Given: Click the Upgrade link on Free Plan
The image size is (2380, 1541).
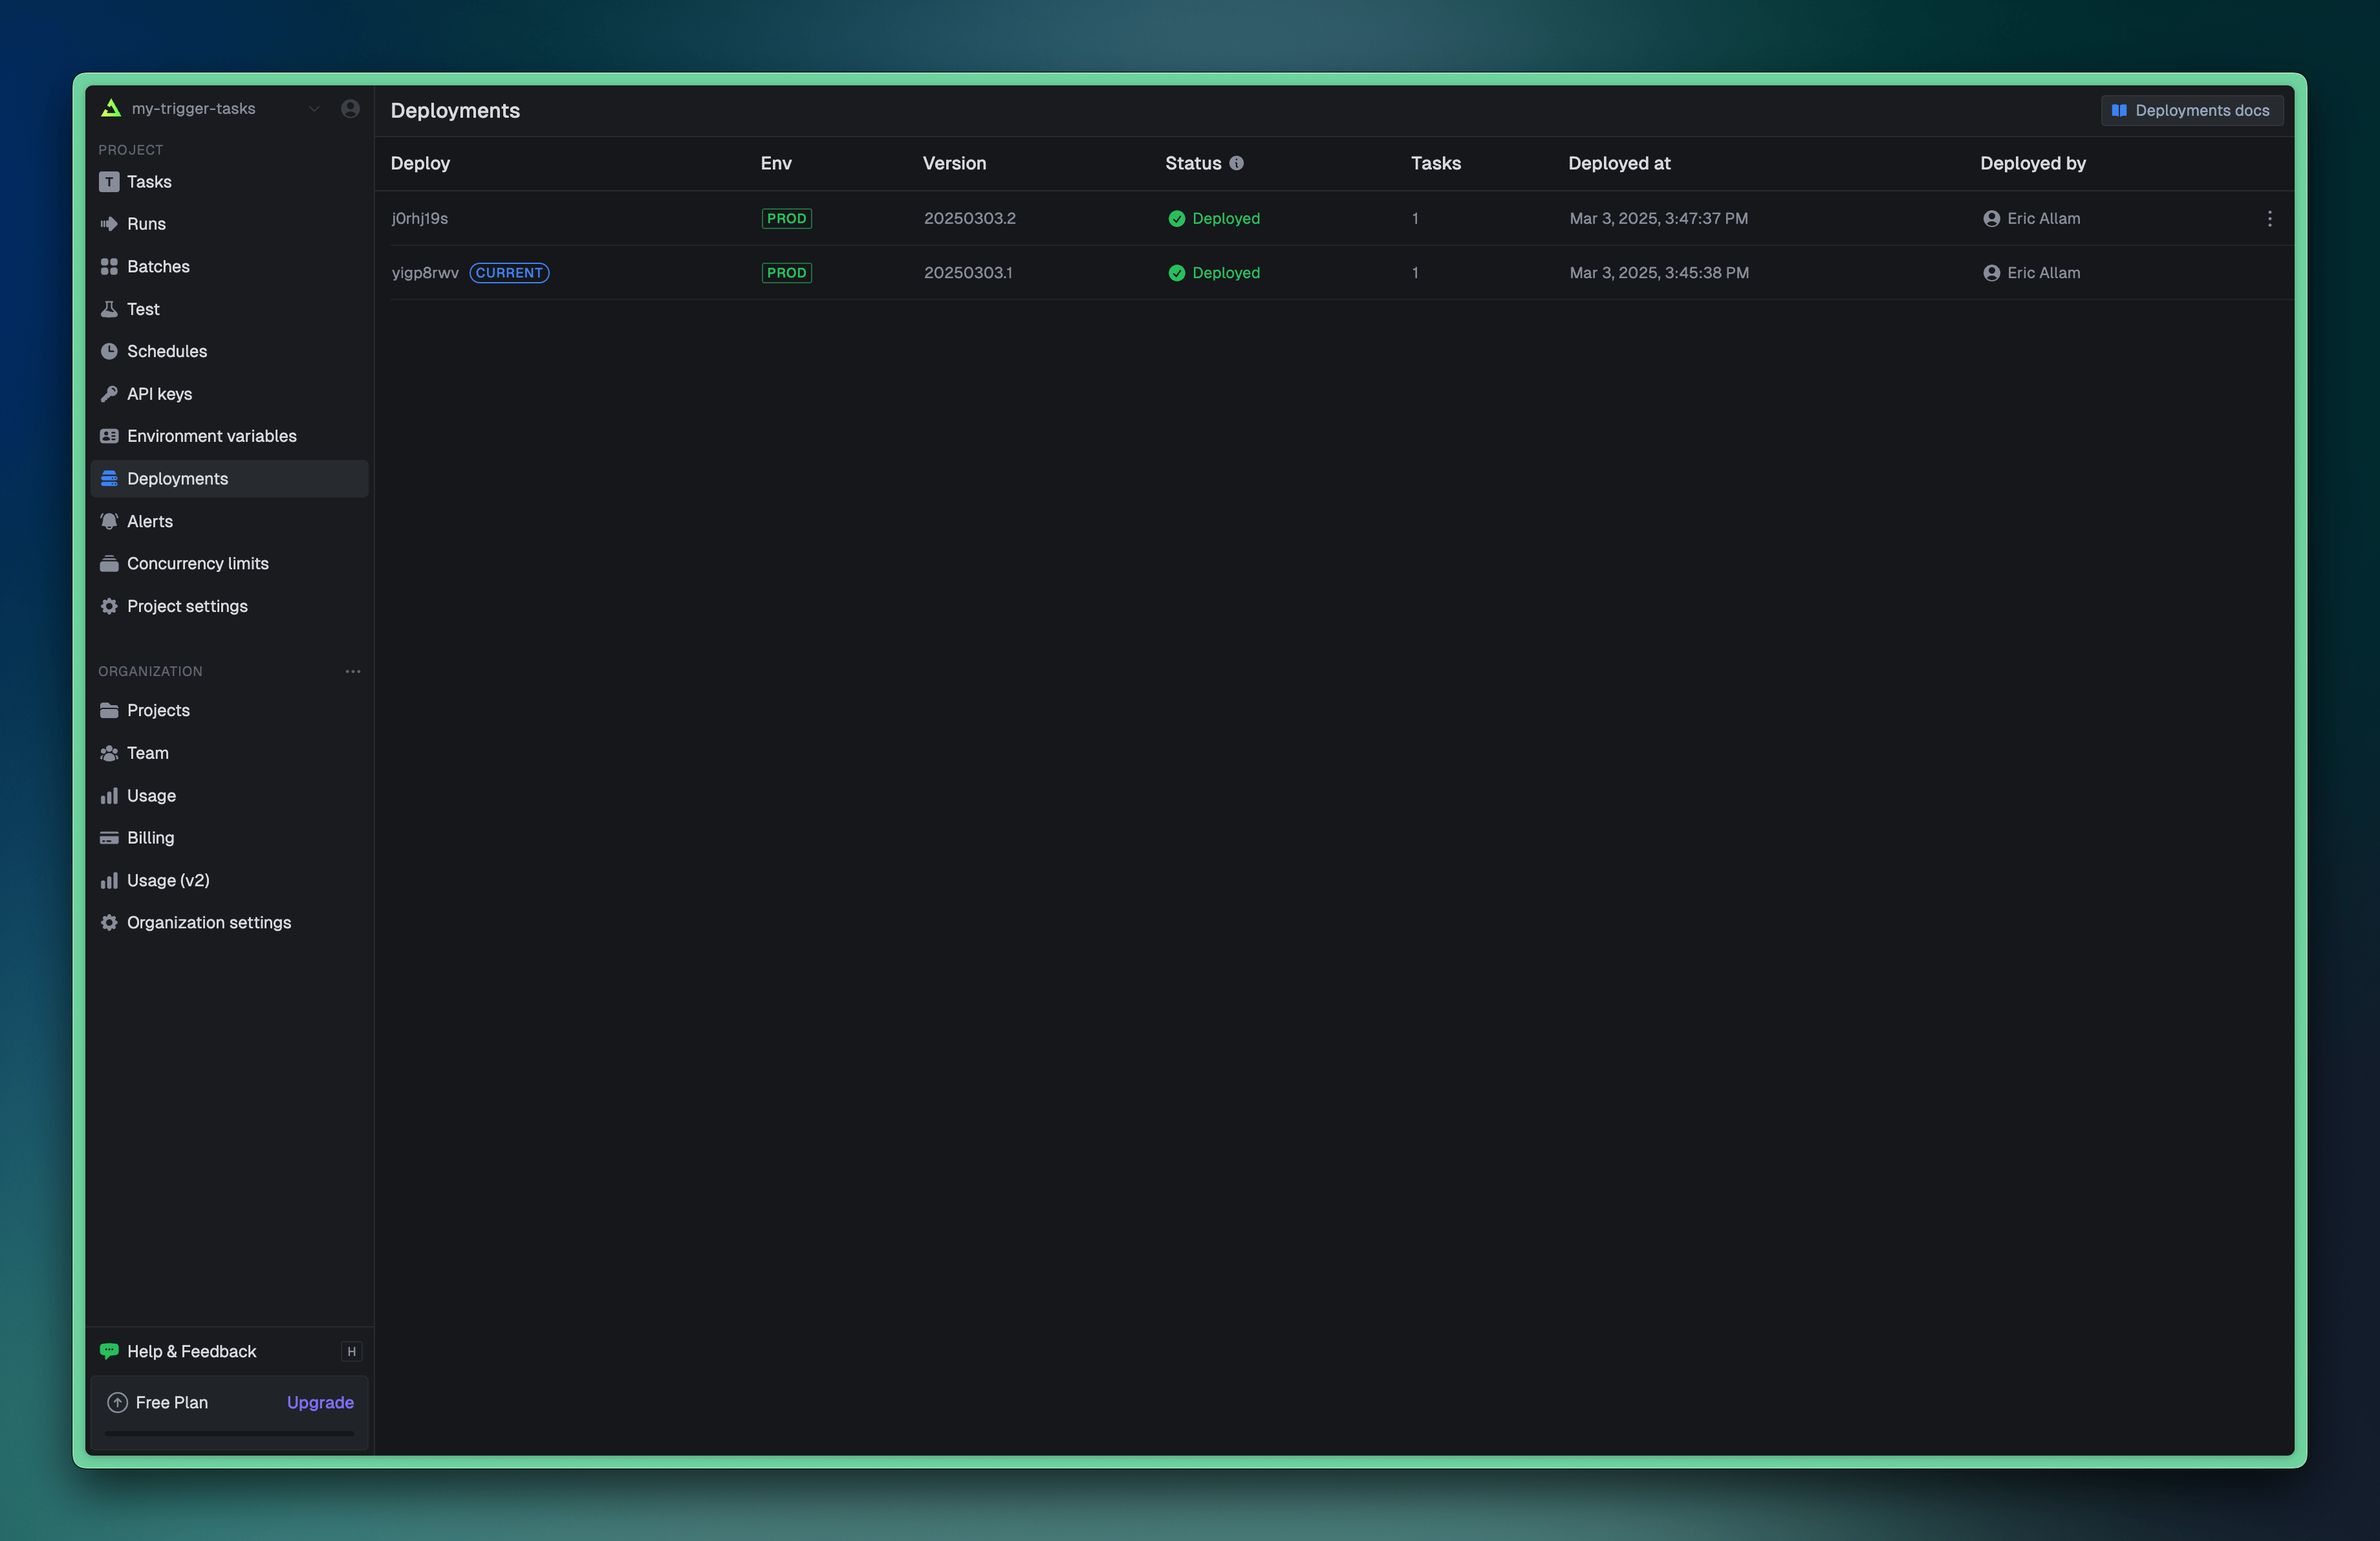Looking at the screenshot, I should coord(319,1402).
